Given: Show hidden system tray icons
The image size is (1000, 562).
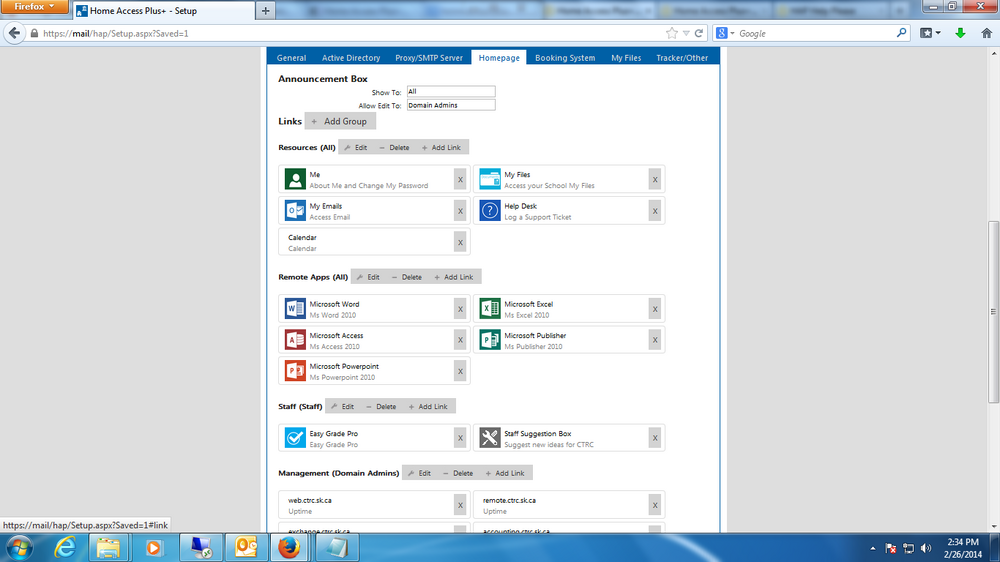Looking at the screenshot, I should [x=872, y=549].
